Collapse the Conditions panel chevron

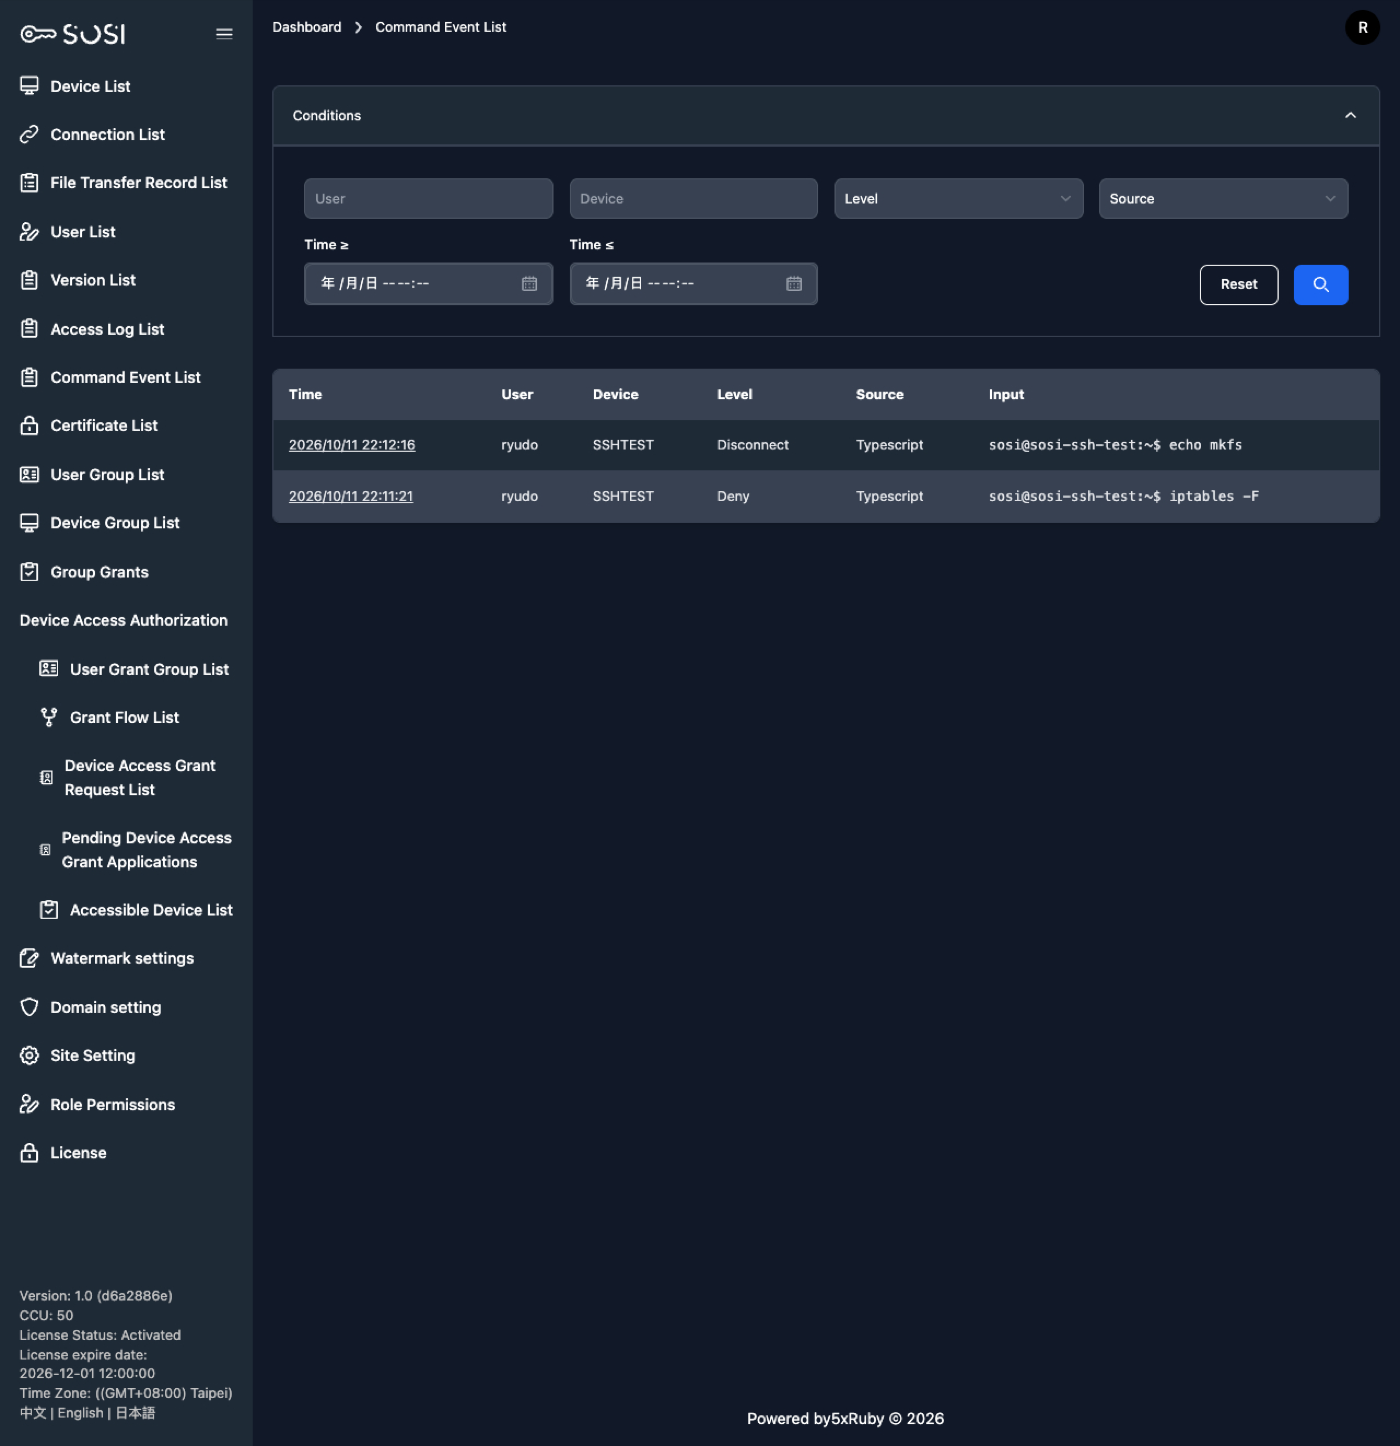coord(1350,116)
